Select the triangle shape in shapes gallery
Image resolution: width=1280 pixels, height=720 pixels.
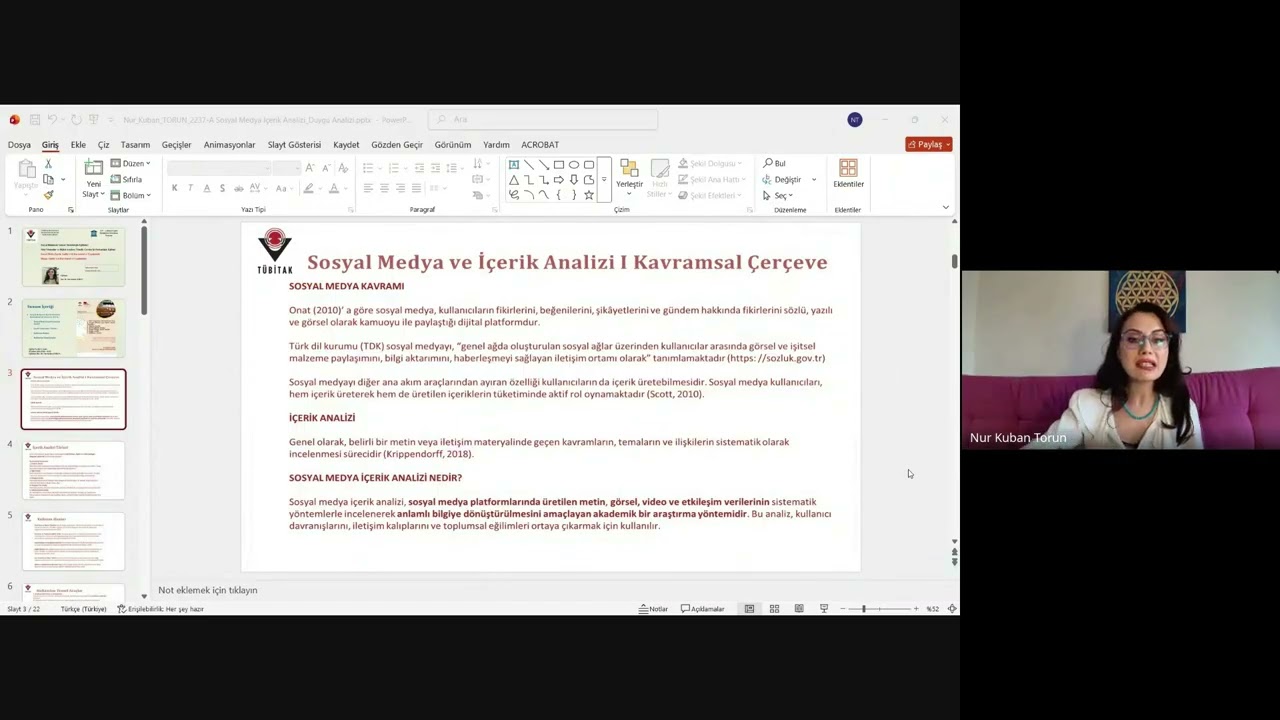[514, 180]
